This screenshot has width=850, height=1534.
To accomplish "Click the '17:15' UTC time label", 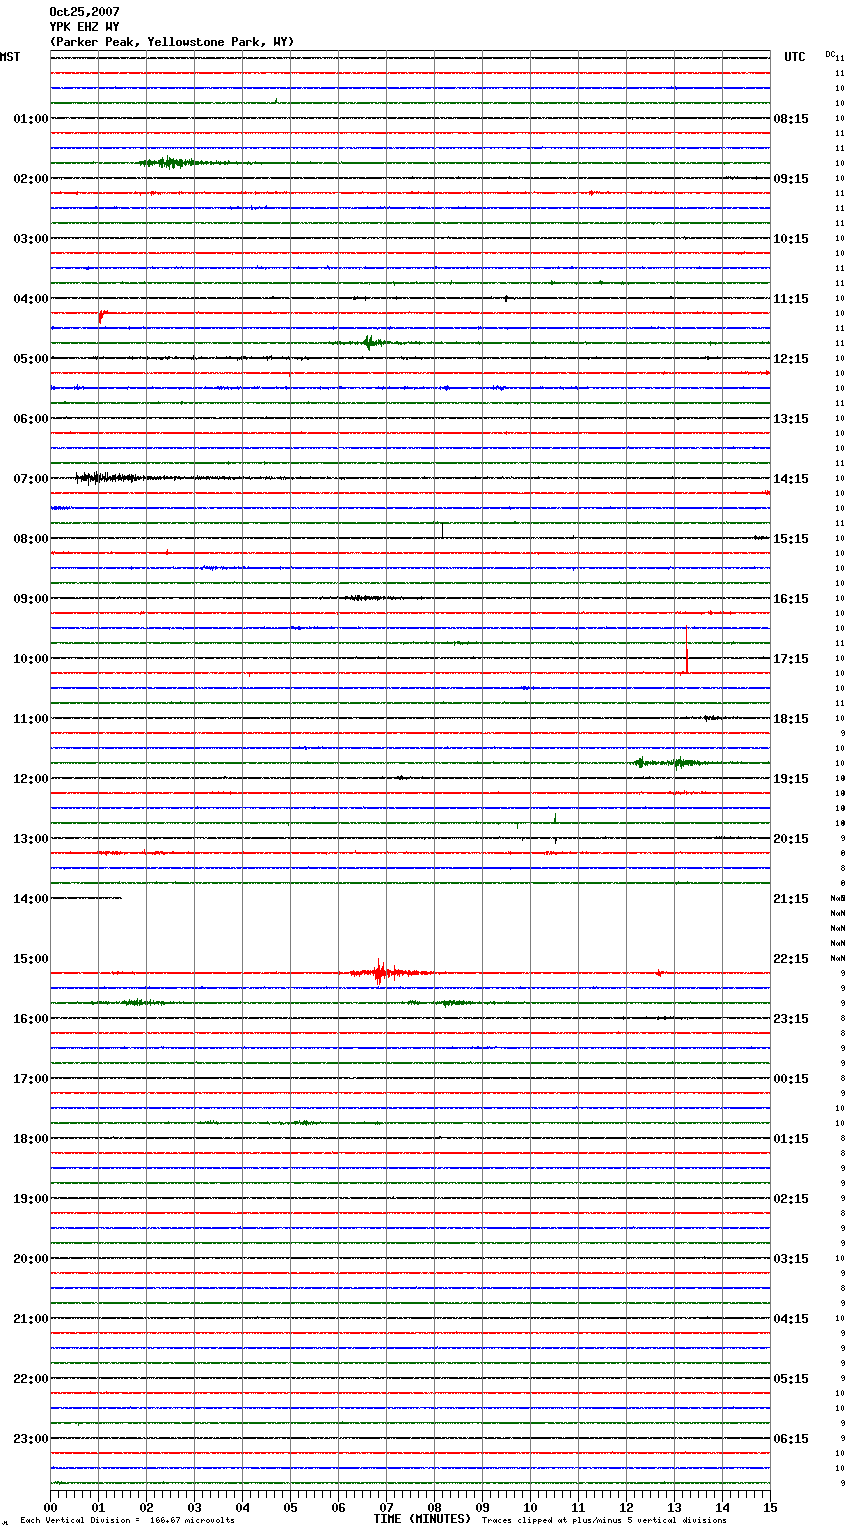I will click(x=791, y=659).
